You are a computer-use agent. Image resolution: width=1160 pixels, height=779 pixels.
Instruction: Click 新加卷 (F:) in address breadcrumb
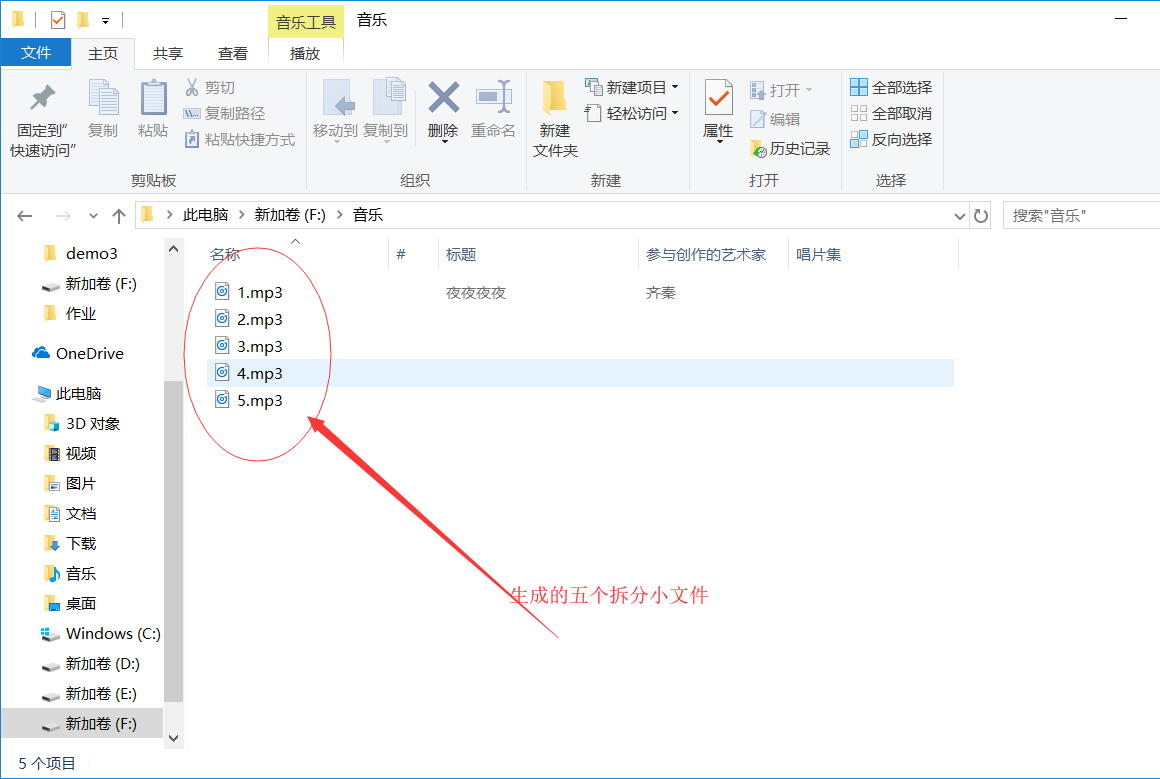click(x=290, y=215)
